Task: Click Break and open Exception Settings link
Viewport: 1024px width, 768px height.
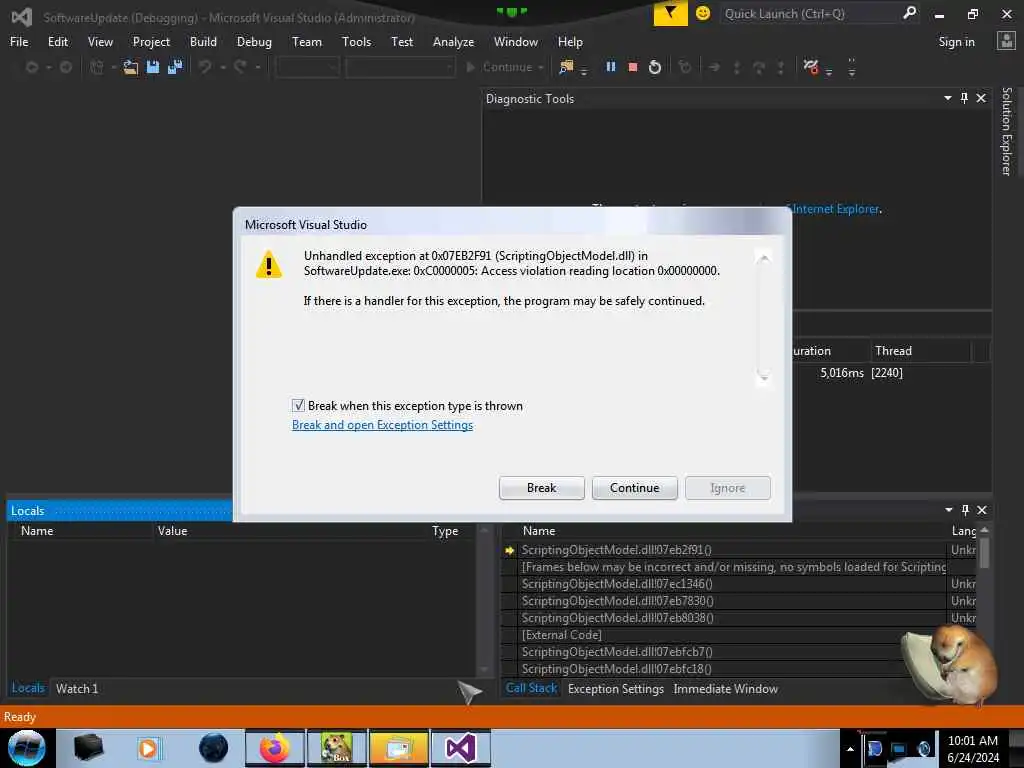Action: point(382,425)
